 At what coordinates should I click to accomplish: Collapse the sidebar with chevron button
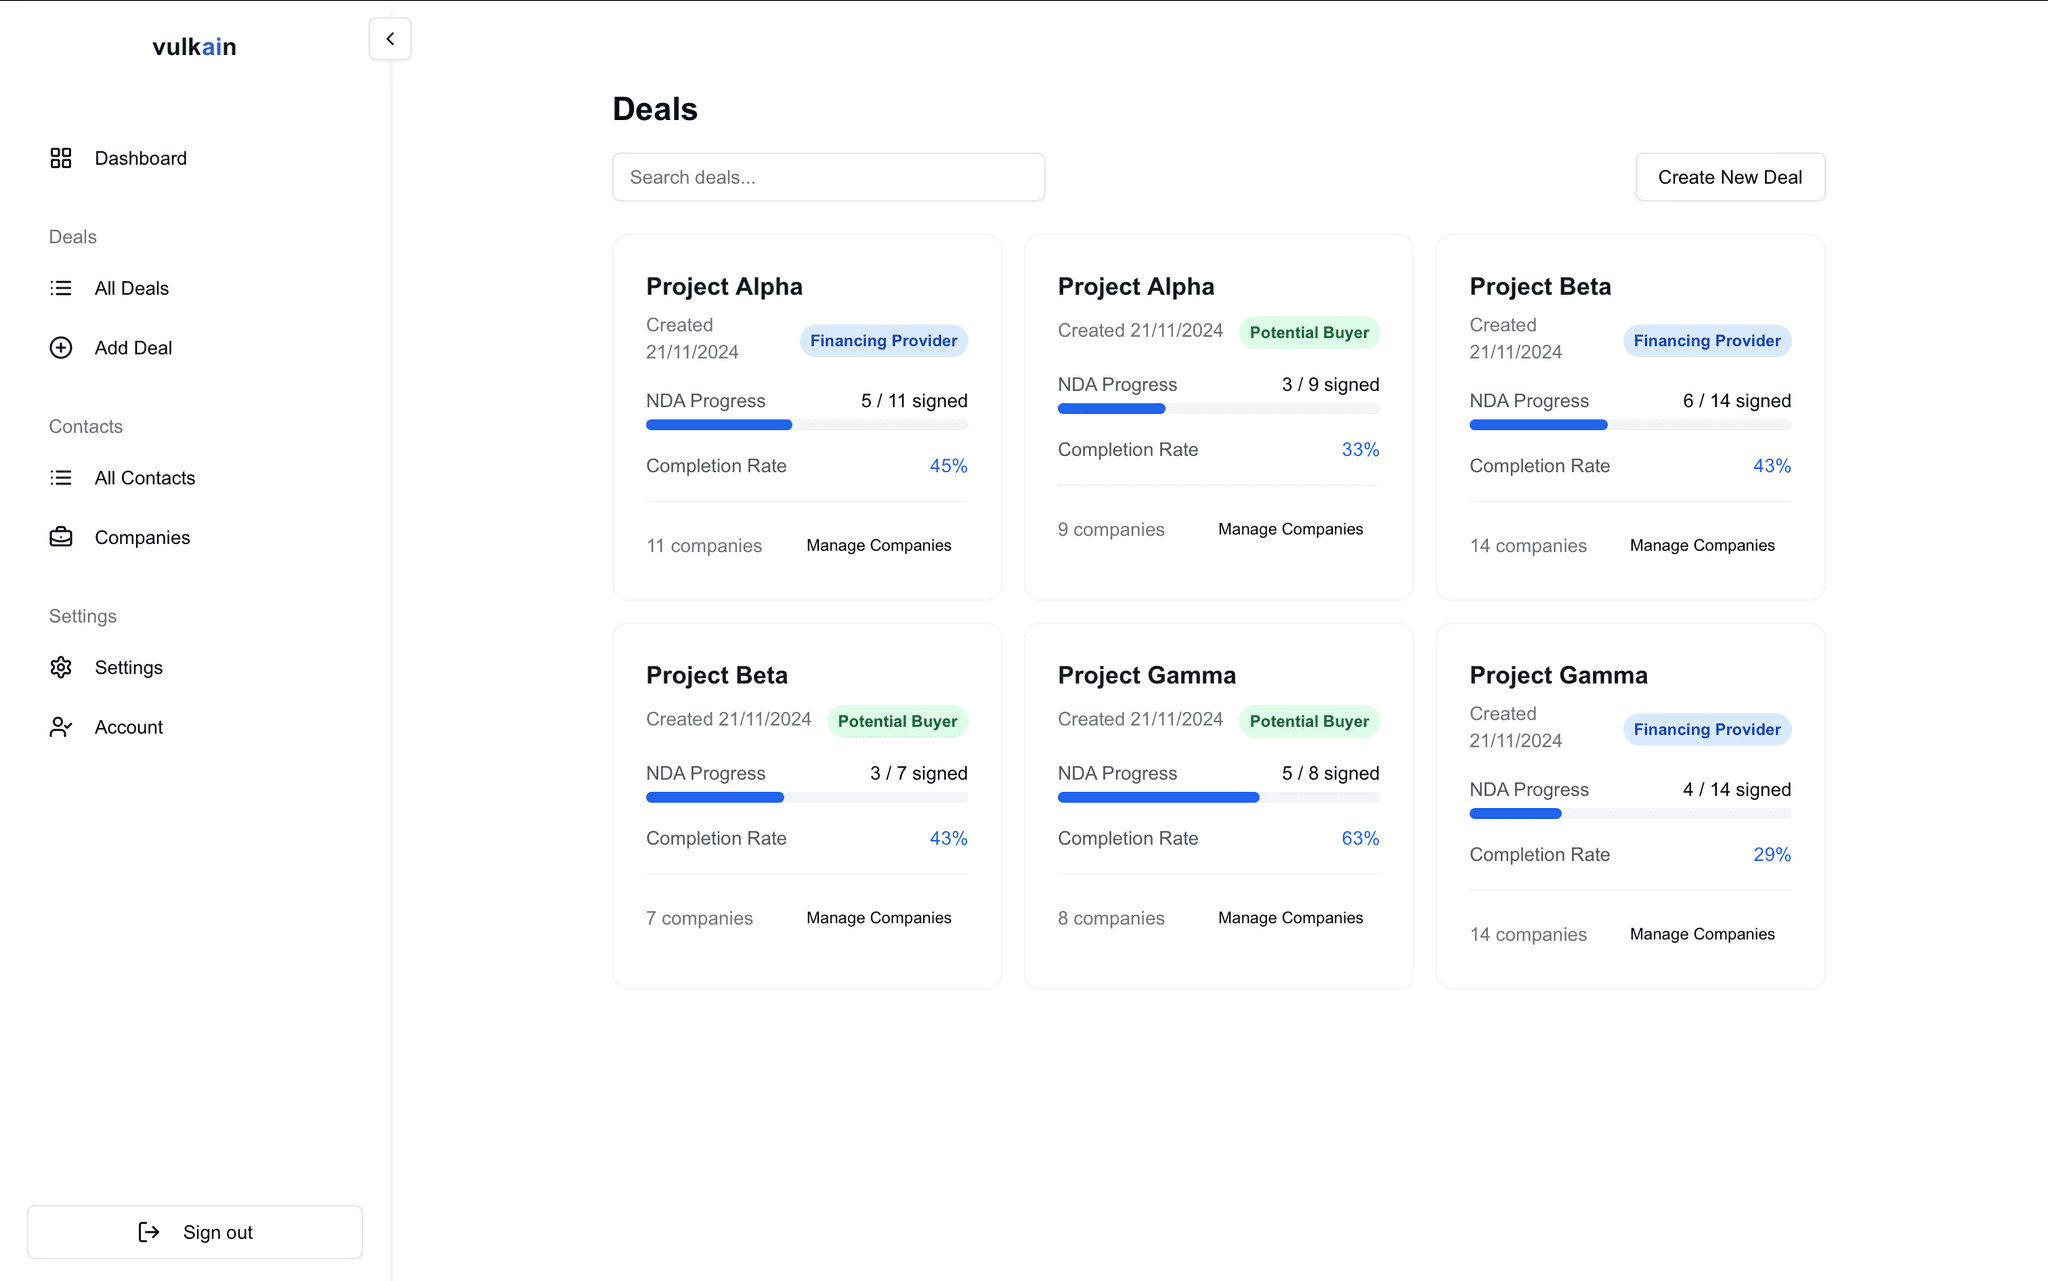[x=390, y=39]
